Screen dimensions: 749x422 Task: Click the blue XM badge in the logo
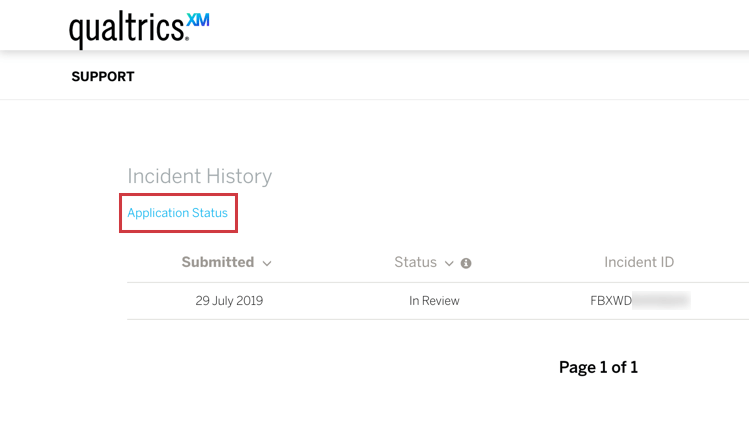click(x=198, y=22)
